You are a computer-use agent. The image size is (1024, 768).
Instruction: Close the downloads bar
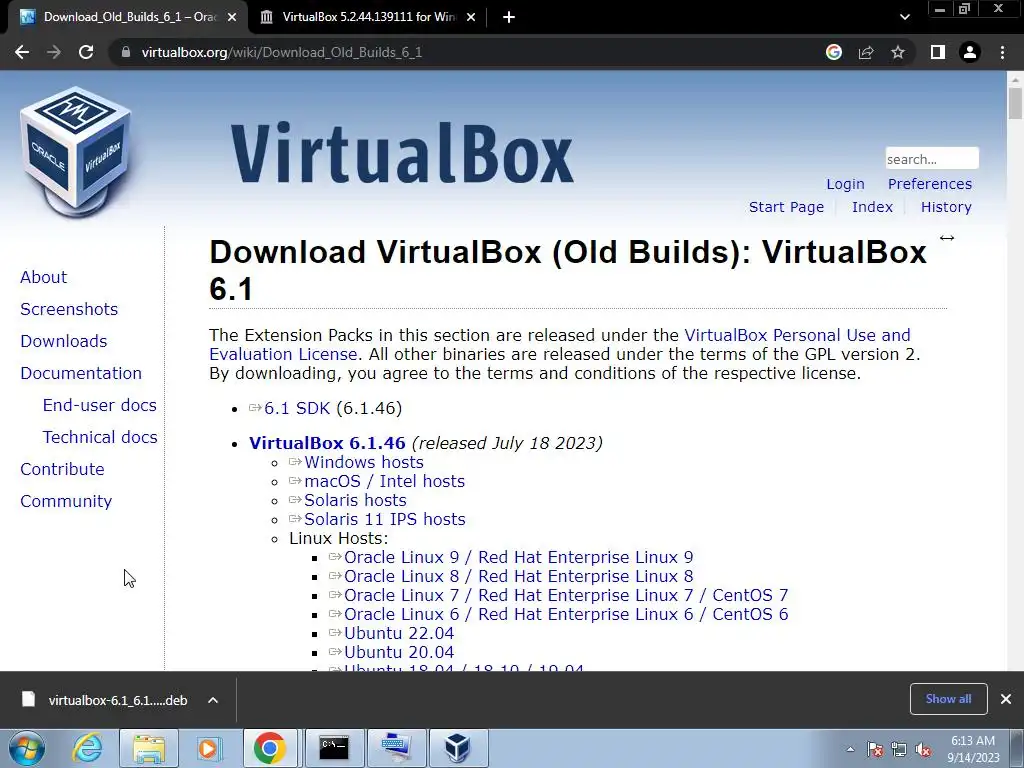(1006, 699)
